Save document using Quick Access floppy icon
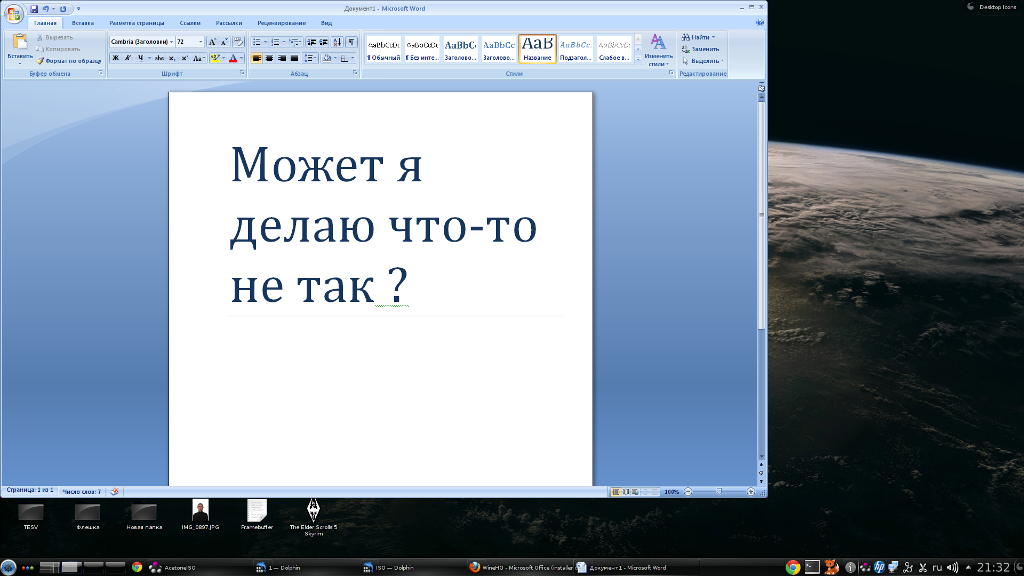This screenshot has height=576, width=1024. (33, 8)
